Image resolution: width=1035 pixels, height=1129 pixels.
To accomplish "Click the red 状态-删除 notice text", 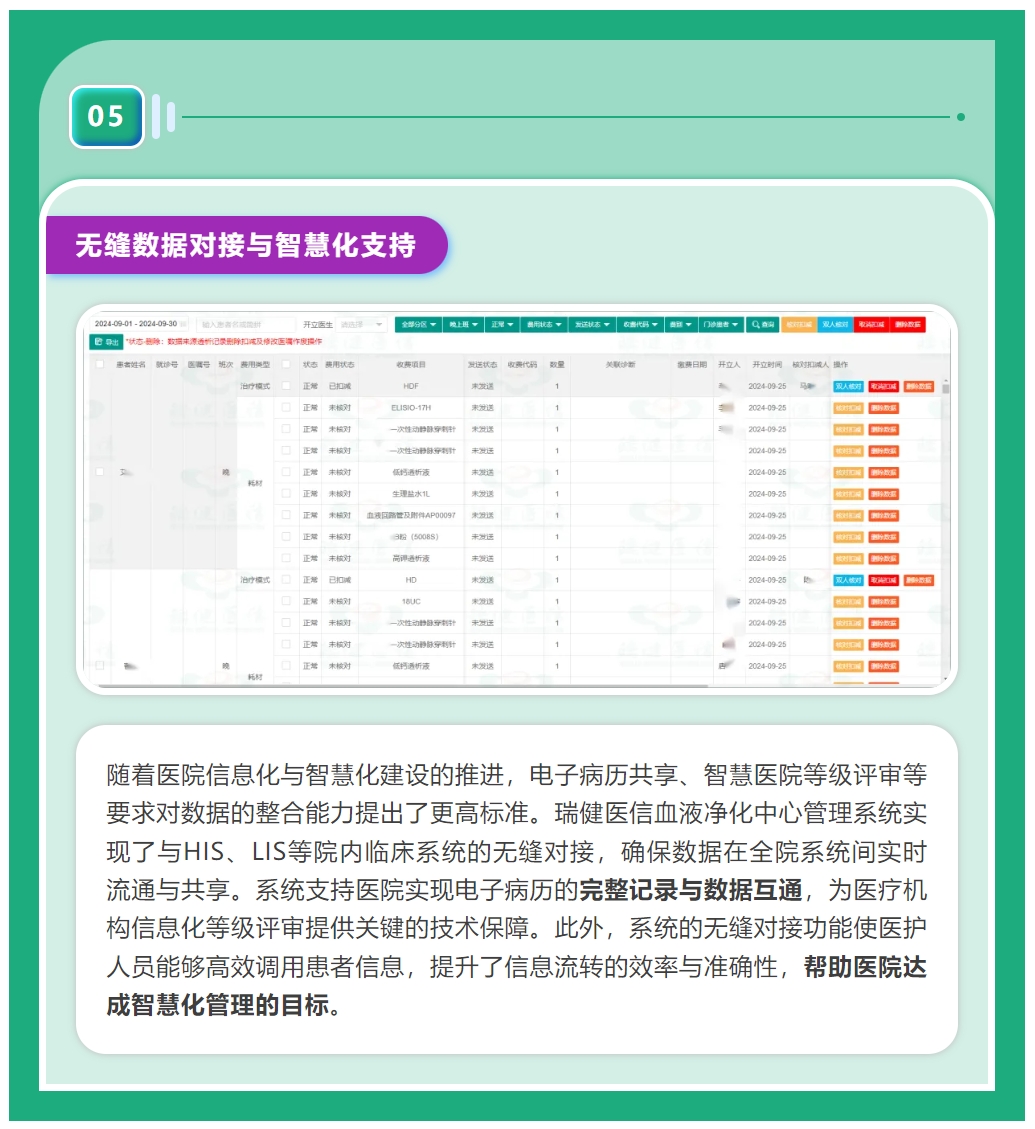I will click(x=224, y=342).
